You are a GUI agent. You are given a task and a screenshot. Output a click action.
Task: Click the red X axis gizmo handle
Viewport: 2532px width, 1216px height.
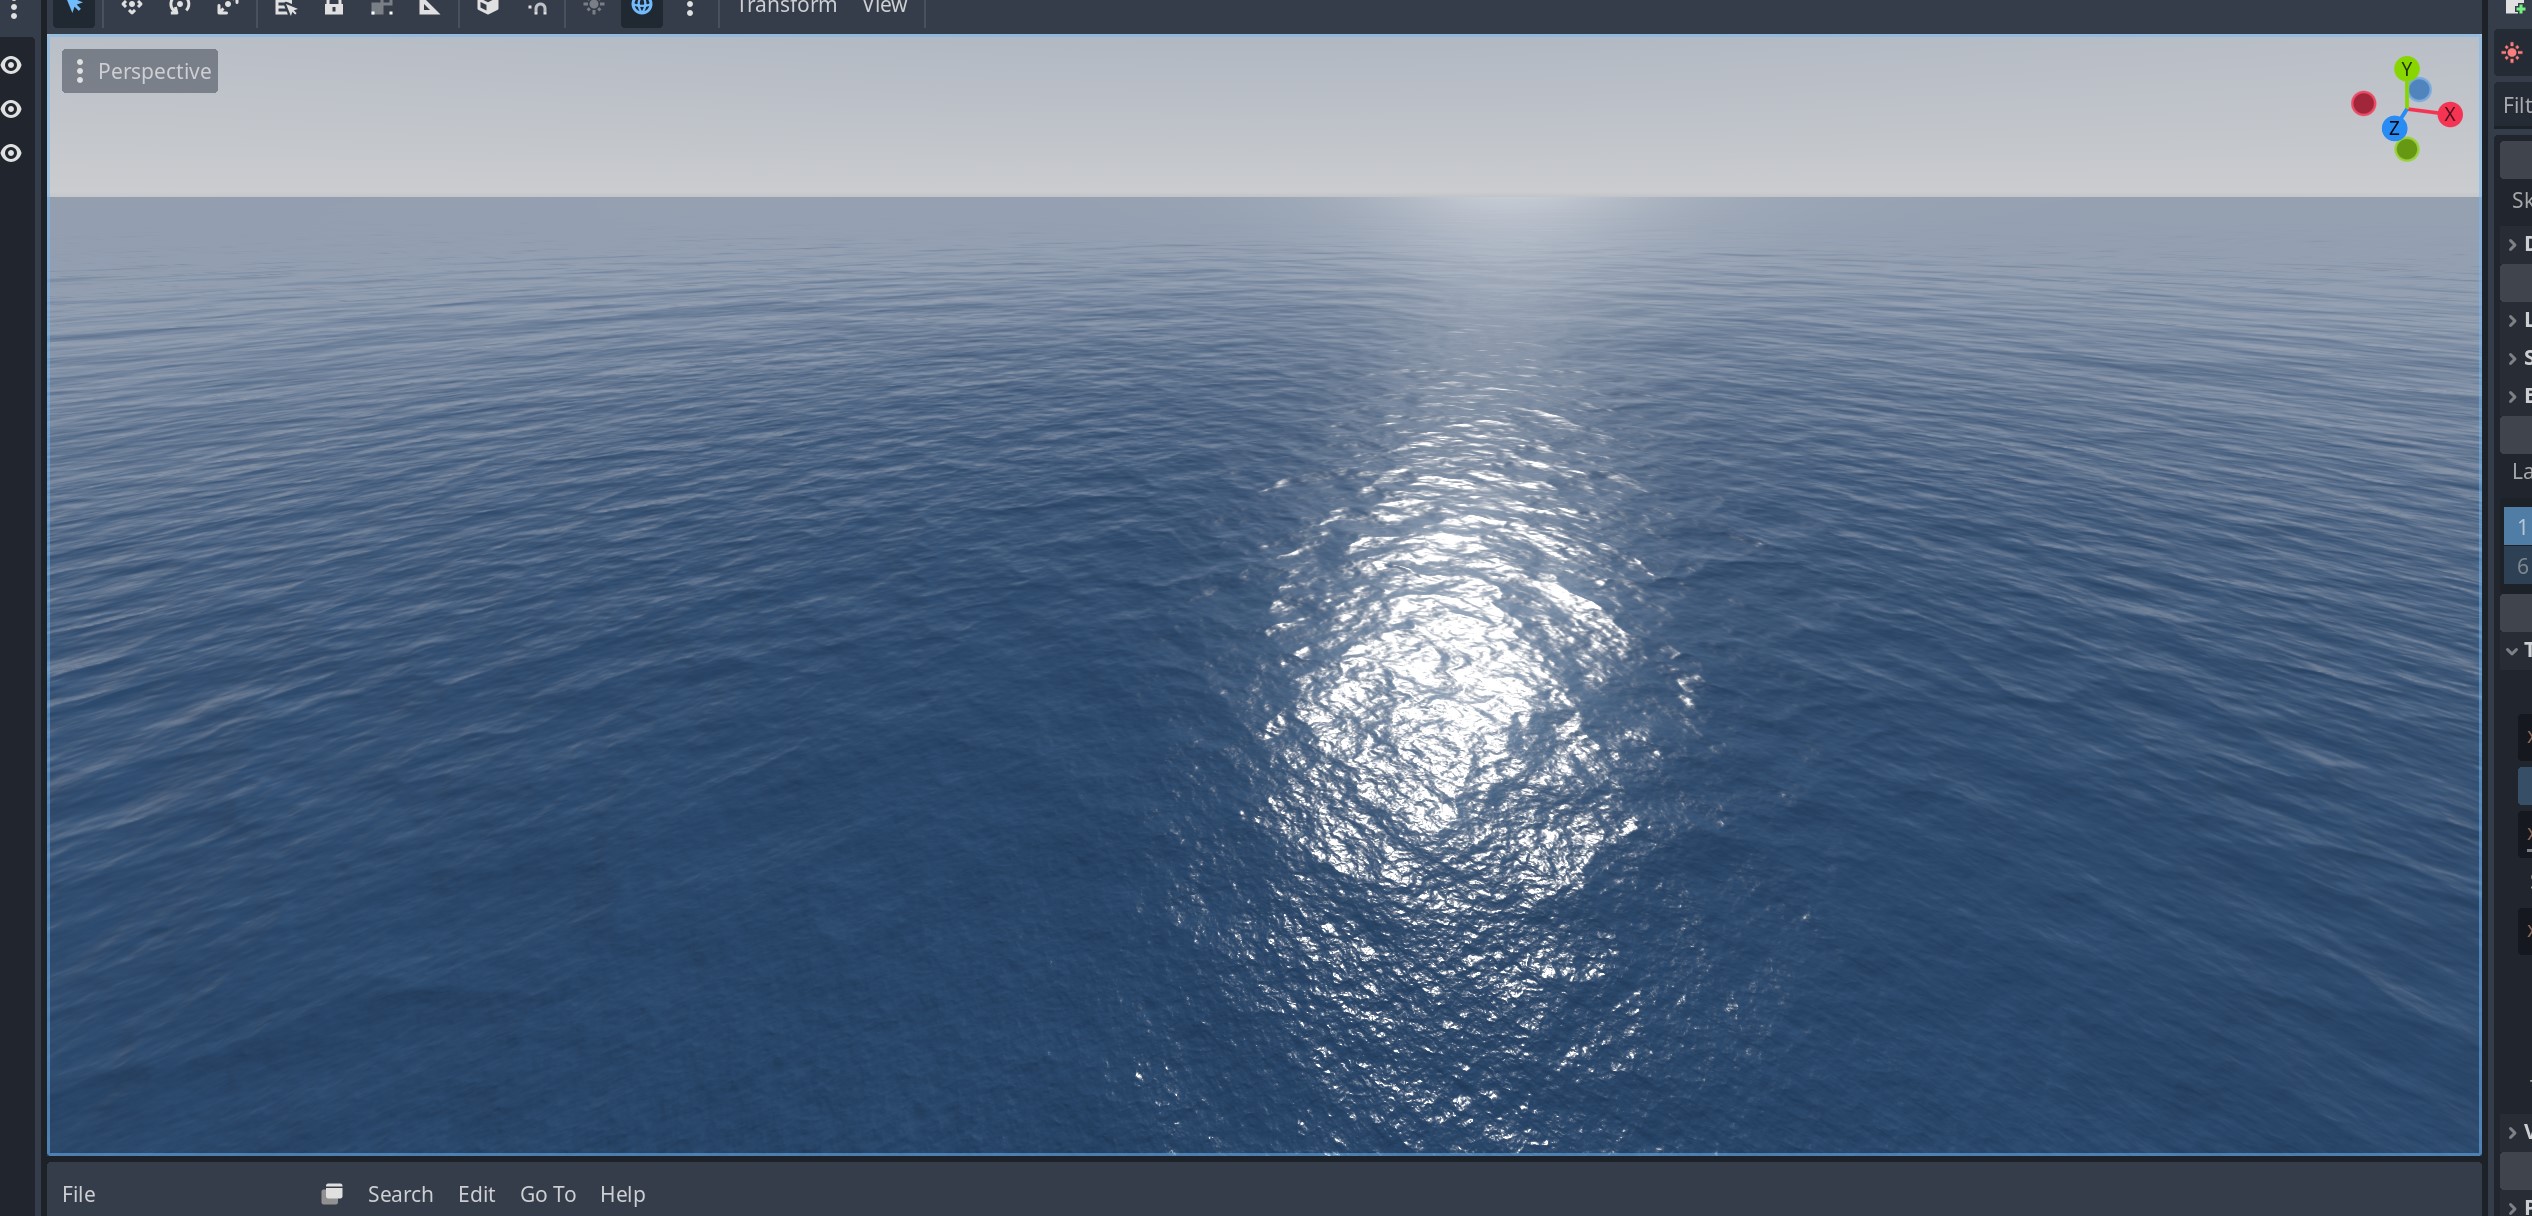[x=2450, y=114]
